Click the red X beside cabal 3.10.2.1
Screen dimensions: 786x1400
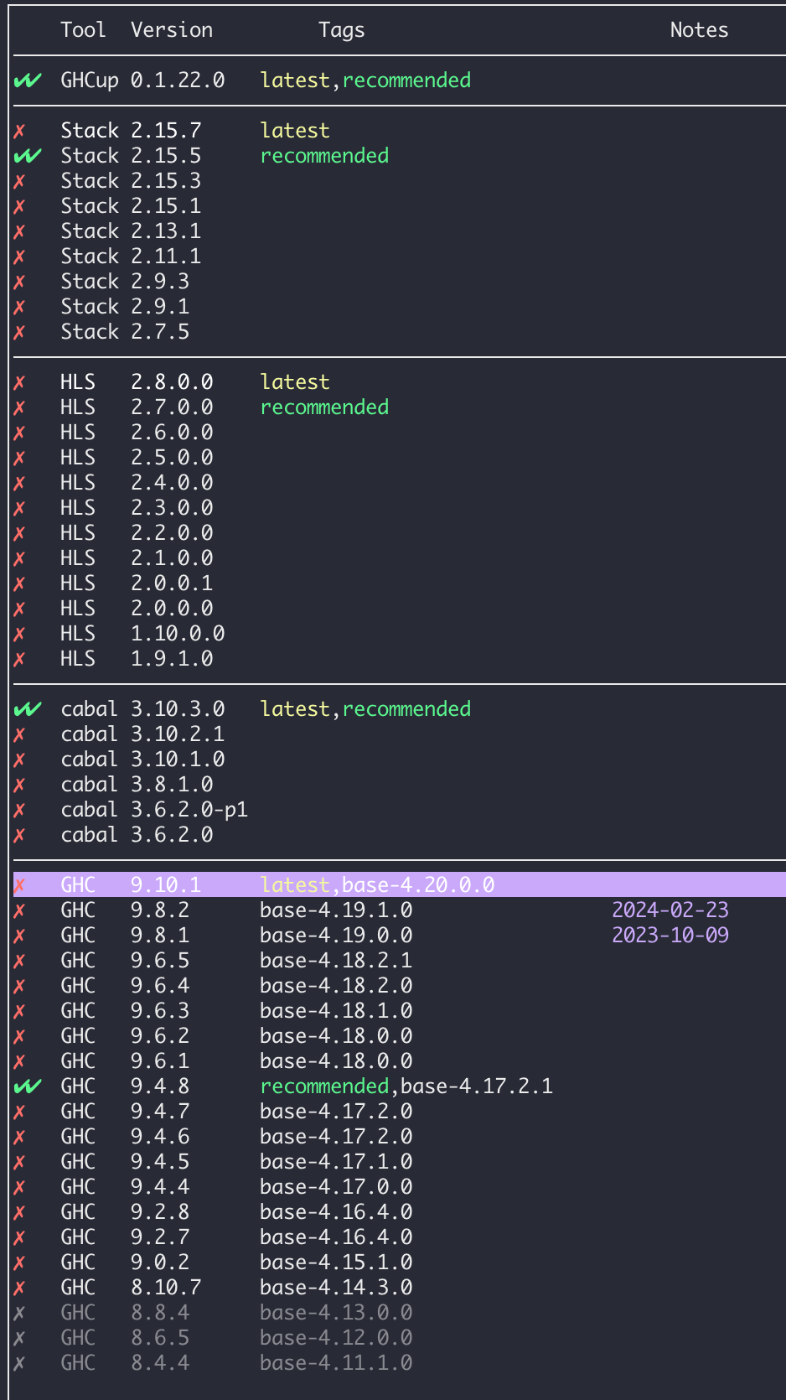(19, 735)
